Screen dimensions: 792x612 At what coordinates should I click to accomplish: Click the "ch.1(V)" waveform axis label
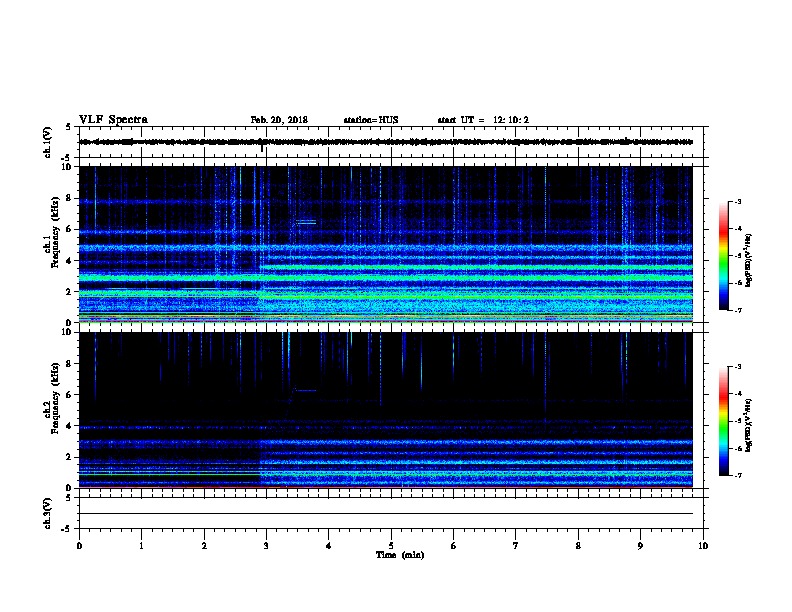48,142
